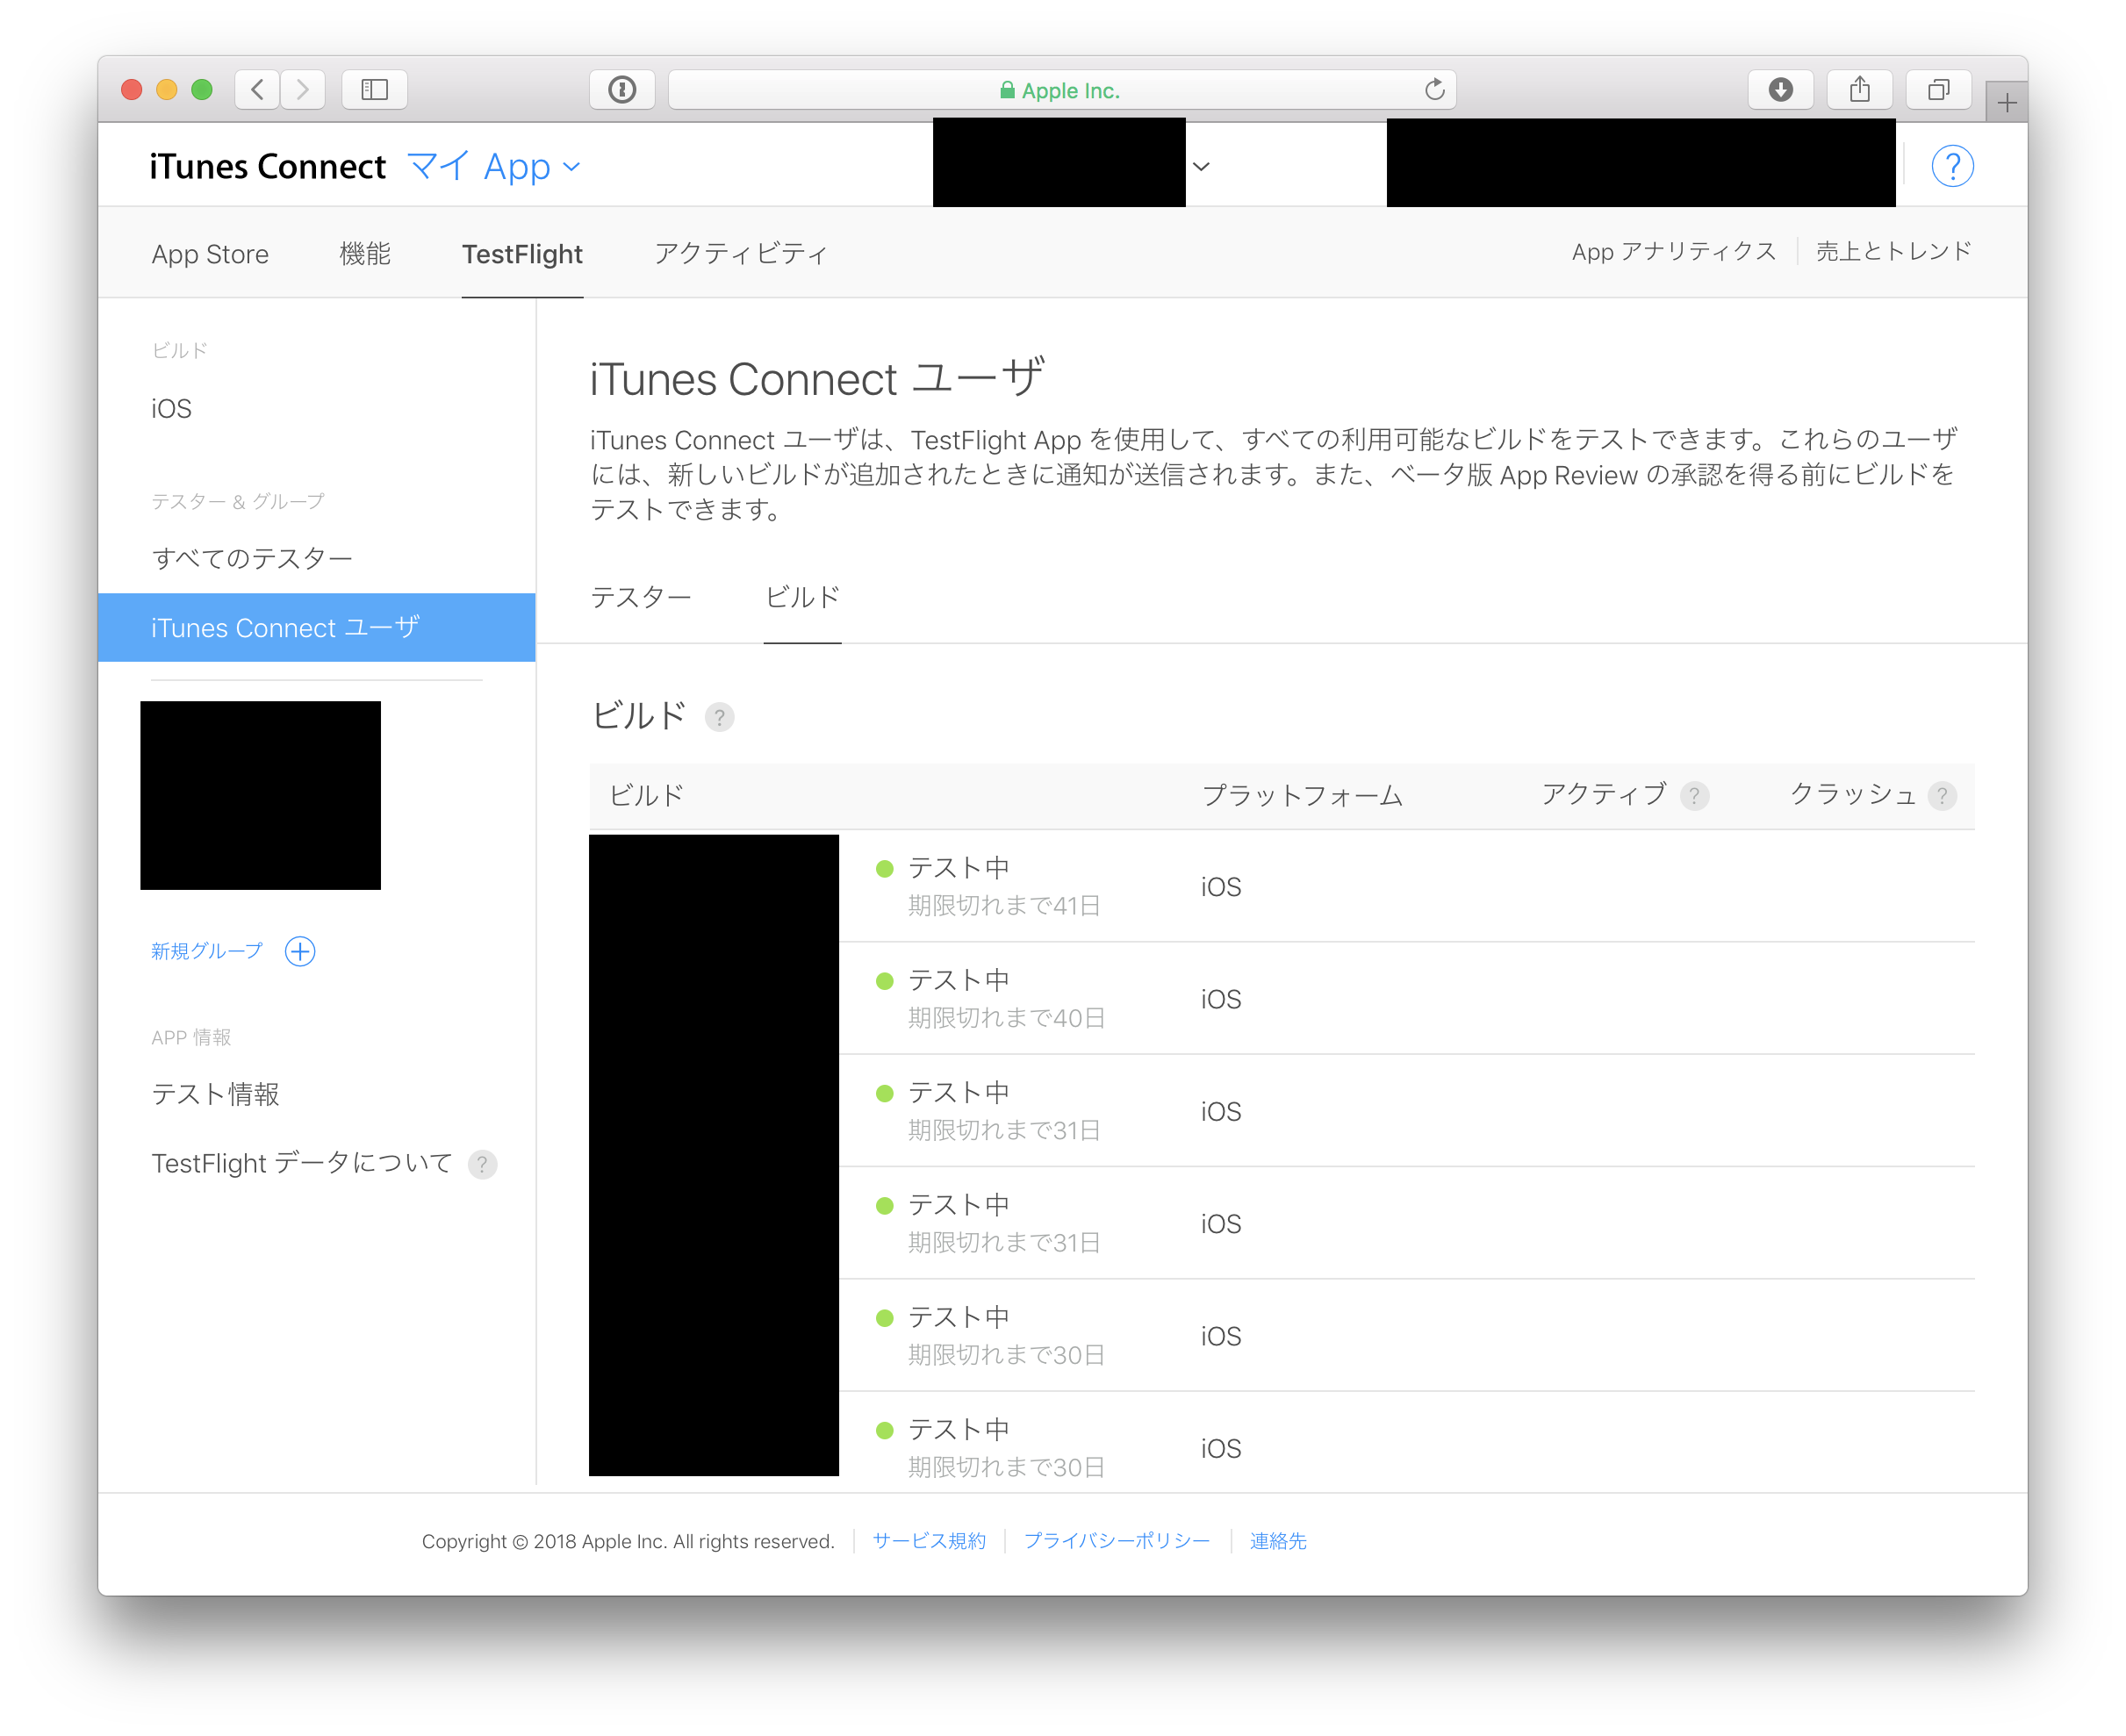Click help icon next to TestFlight データについて
2126x1736 pixels.
[482, 1164]
